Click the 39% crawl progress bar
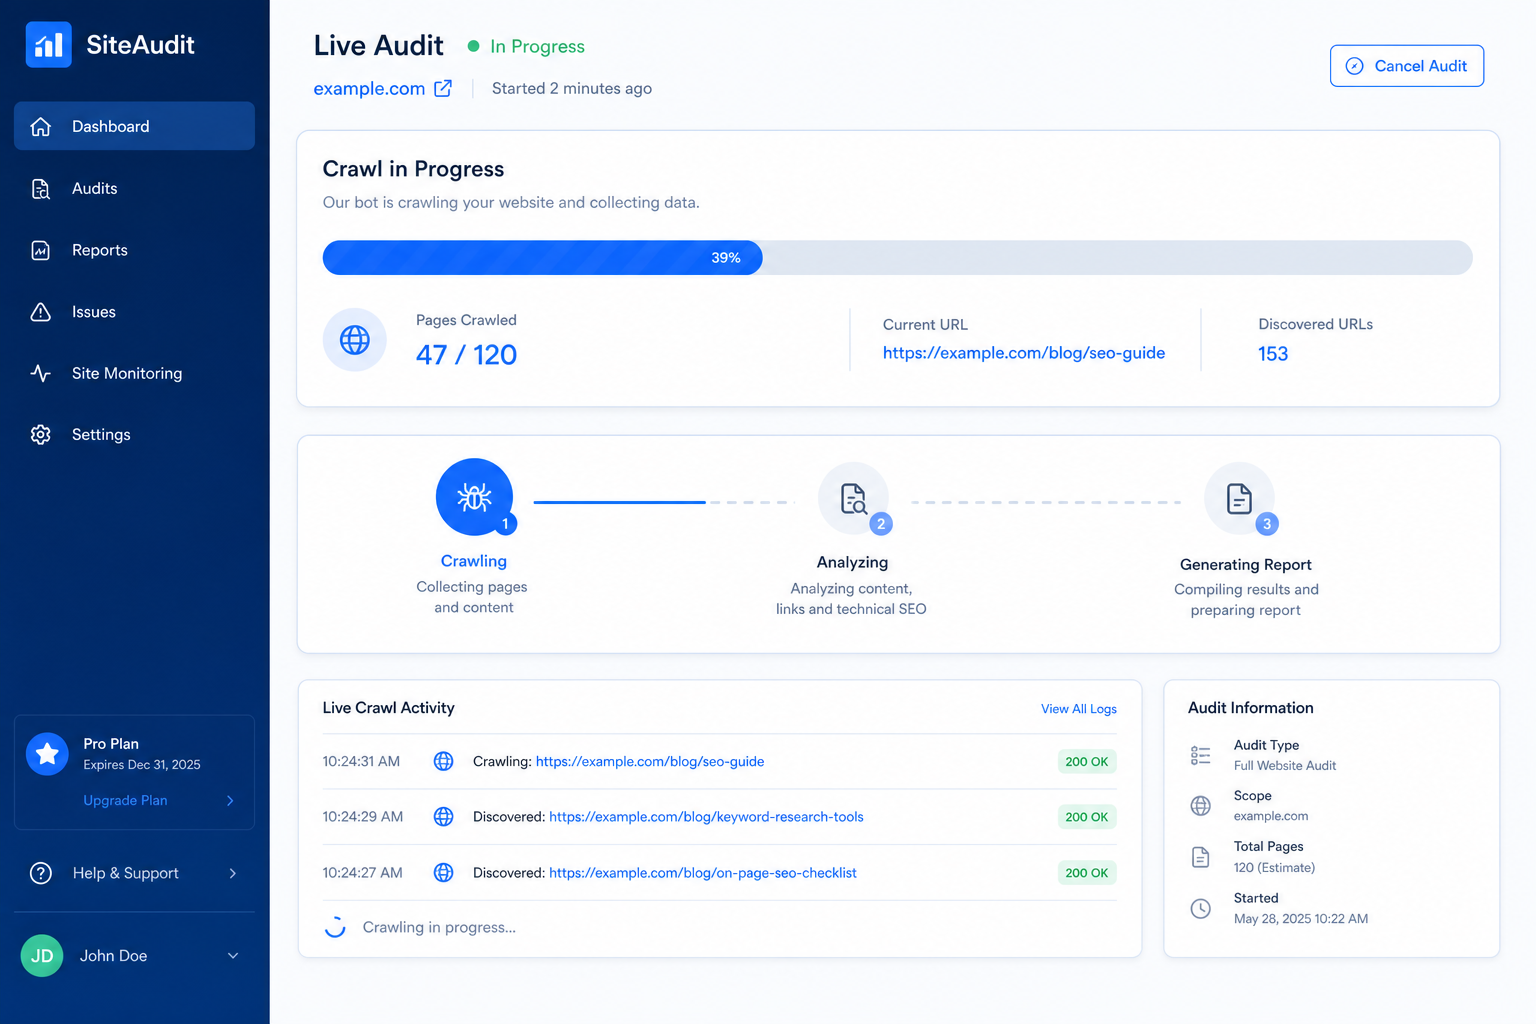1536x1024 pixels. (x=897, y=258)
